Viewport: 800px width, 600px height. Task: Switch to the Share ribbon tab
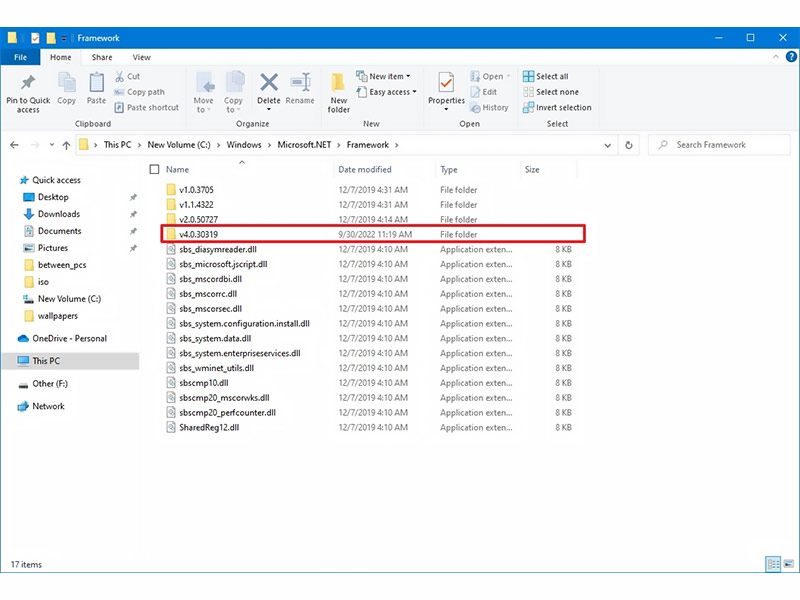(102, 57)
